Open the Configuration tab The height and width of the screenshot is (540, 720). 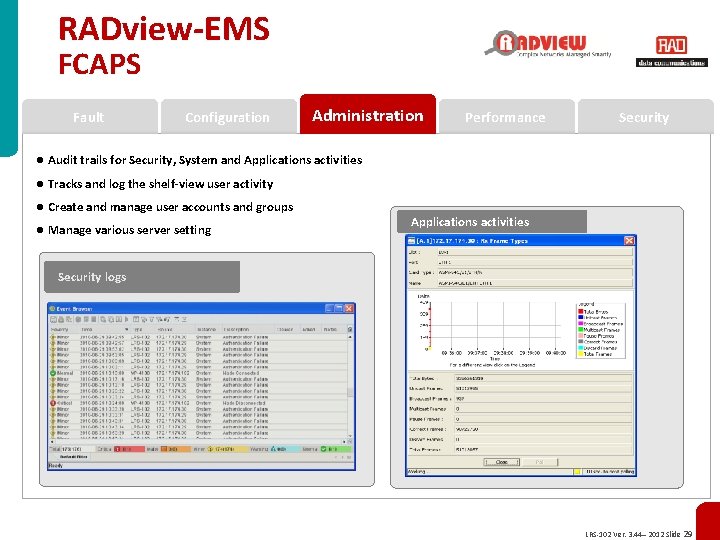(x=228, y=117)
